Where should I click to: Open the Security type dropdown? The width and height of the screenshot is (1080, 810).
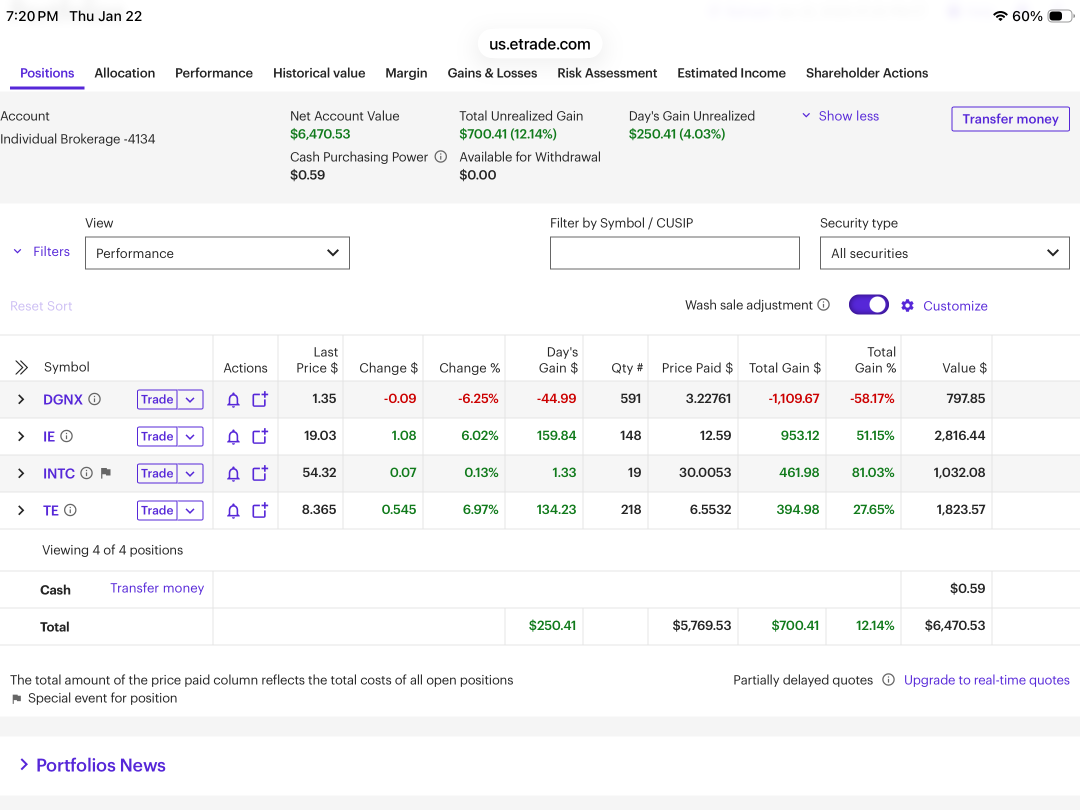pos(944,253)
